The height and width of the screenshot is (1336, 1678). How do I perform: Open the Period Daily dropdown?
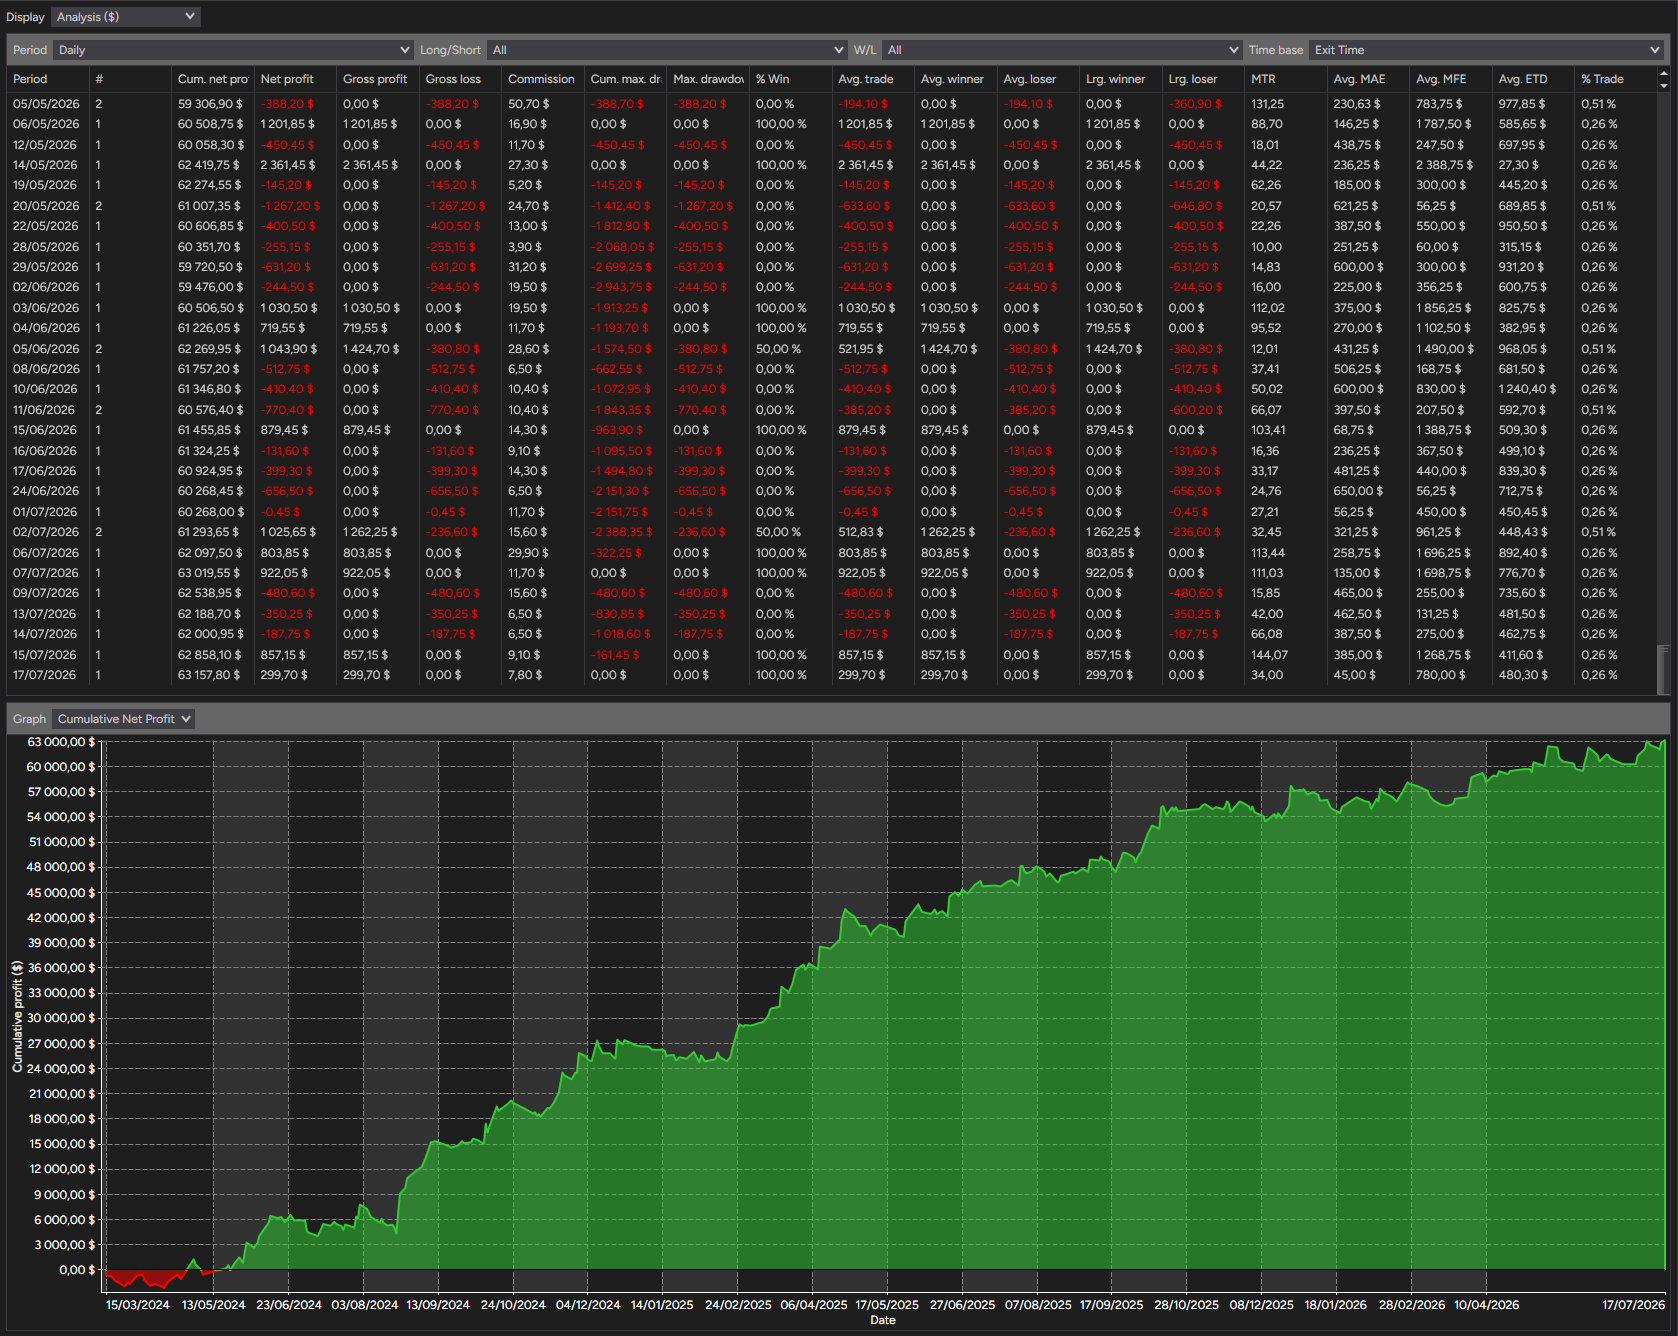pos(233,50)
